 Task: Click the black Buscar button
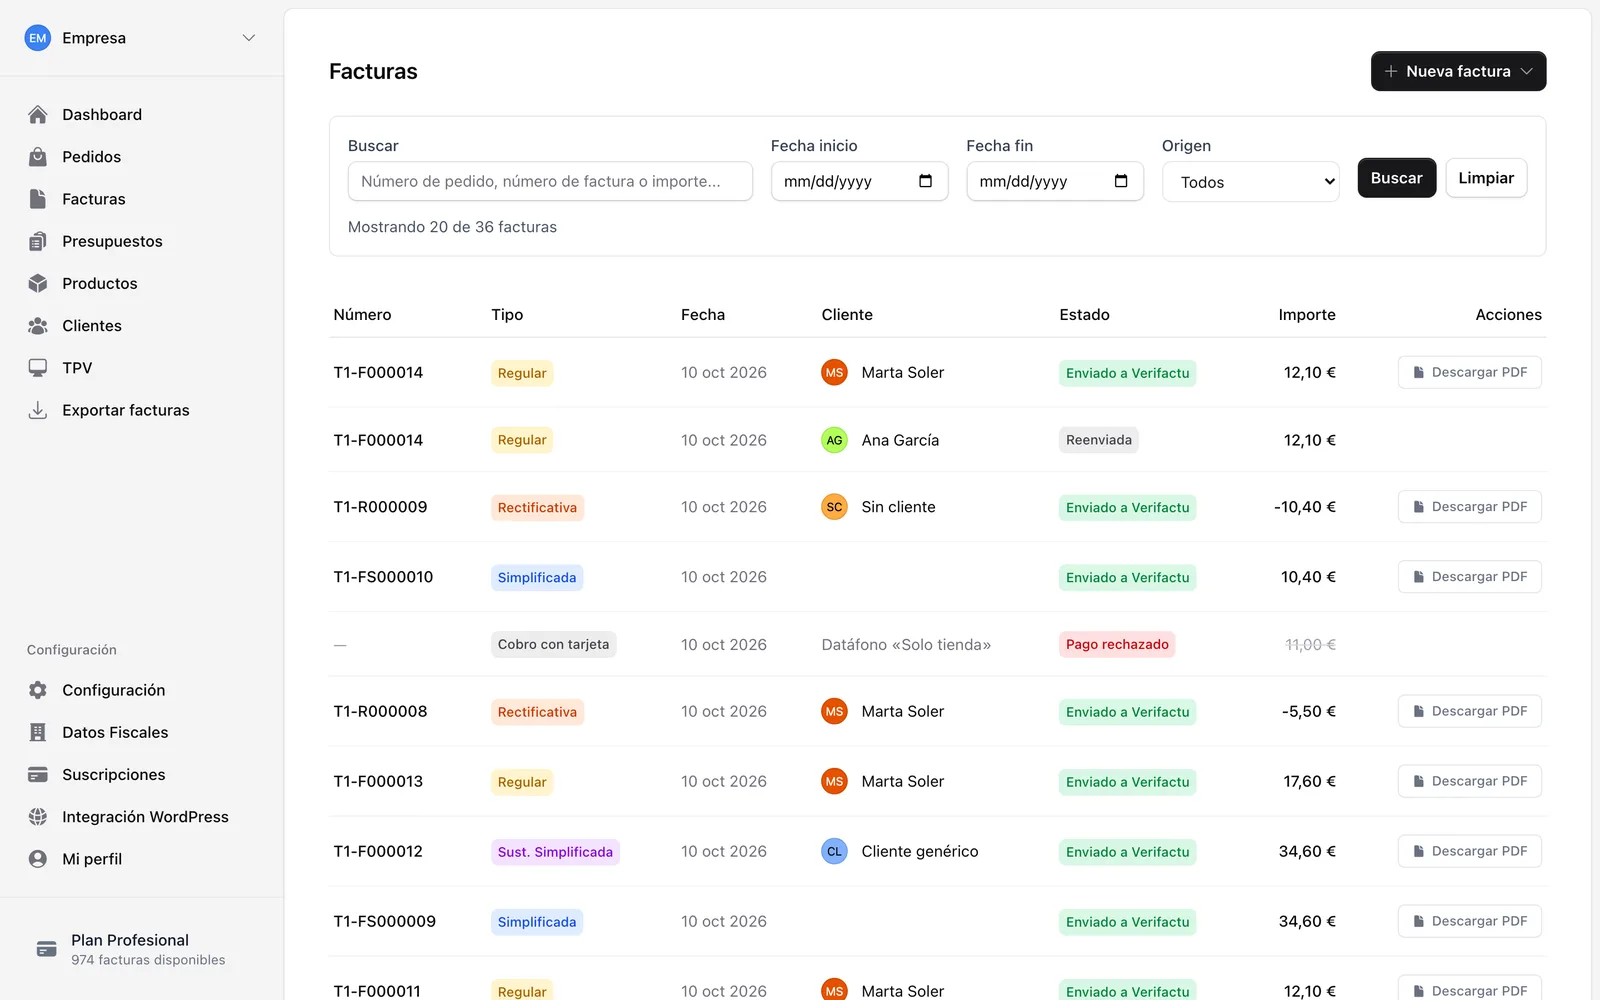(1397, 178)
